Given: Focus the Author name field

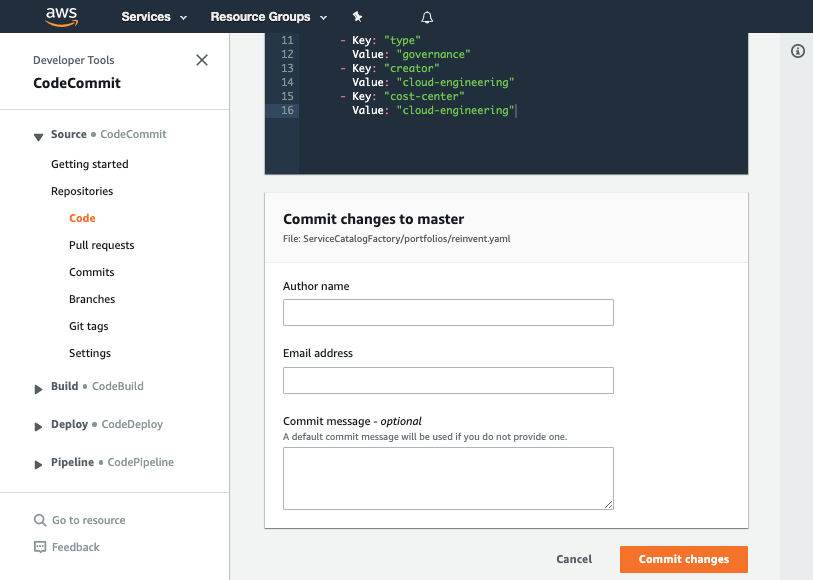Looking at the screenshot, I should (x=448, y=313).
